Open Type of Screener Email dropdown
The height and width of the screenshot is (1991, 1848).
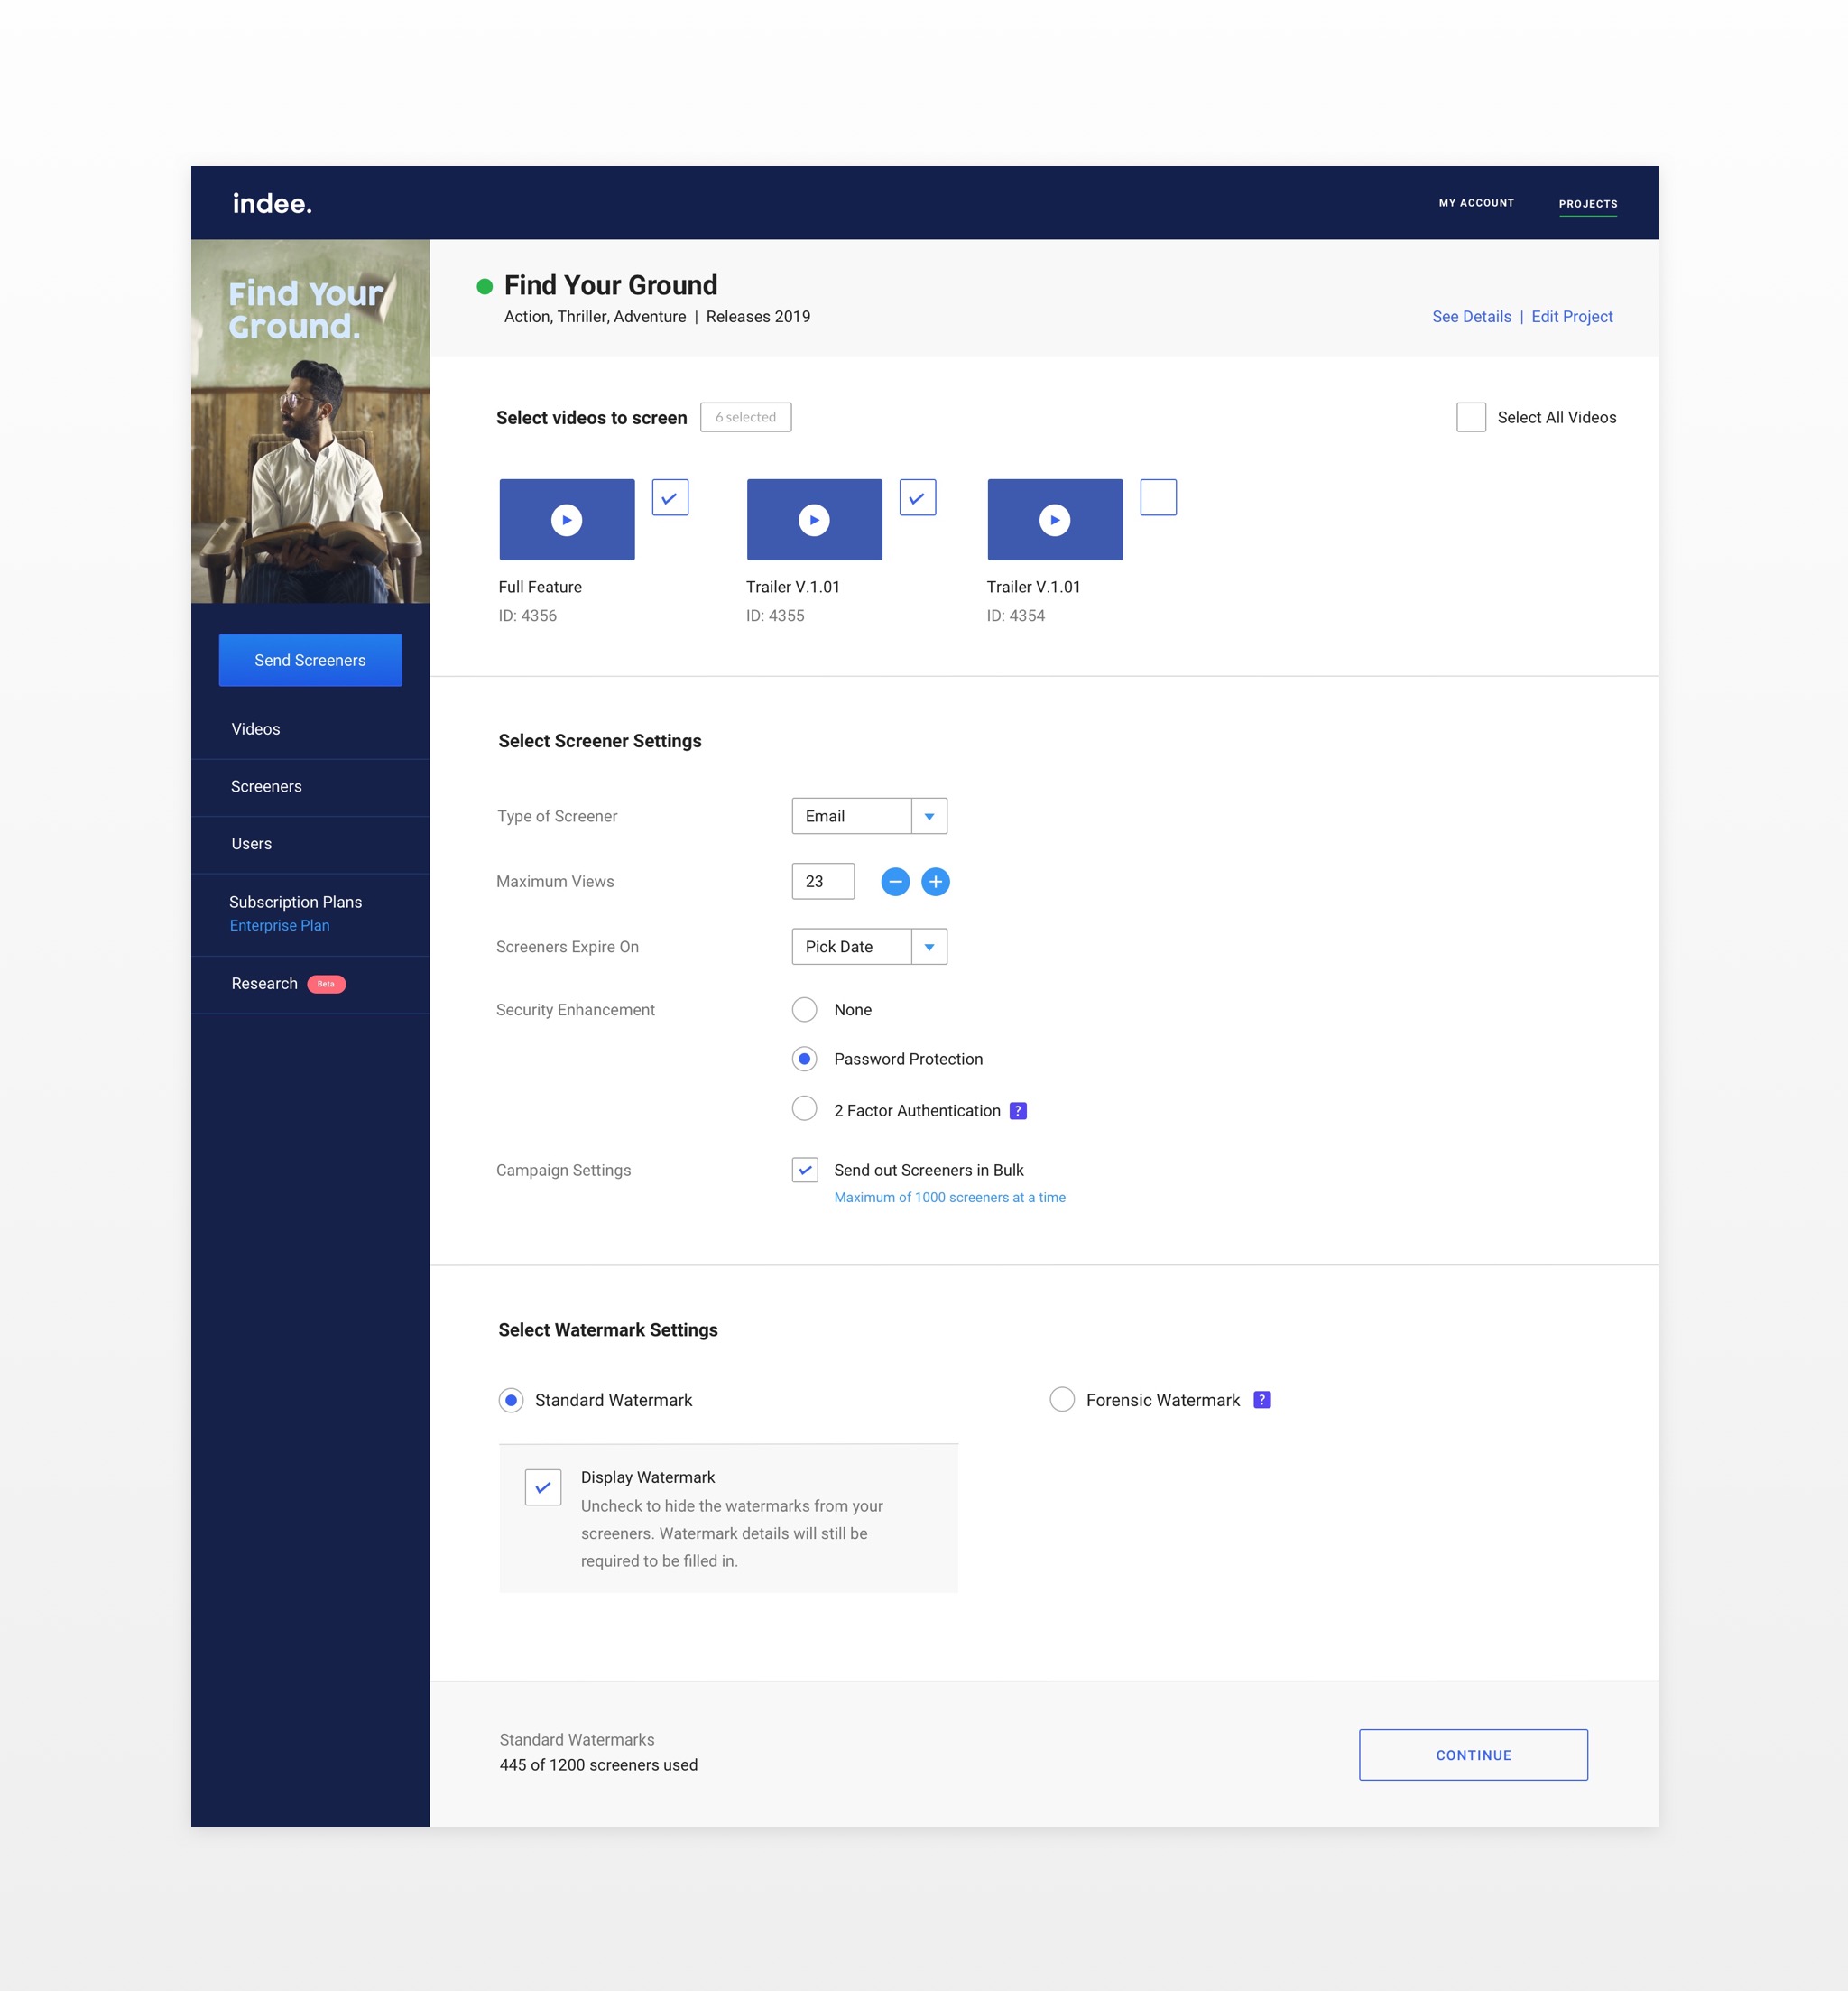tap(869, 816)
